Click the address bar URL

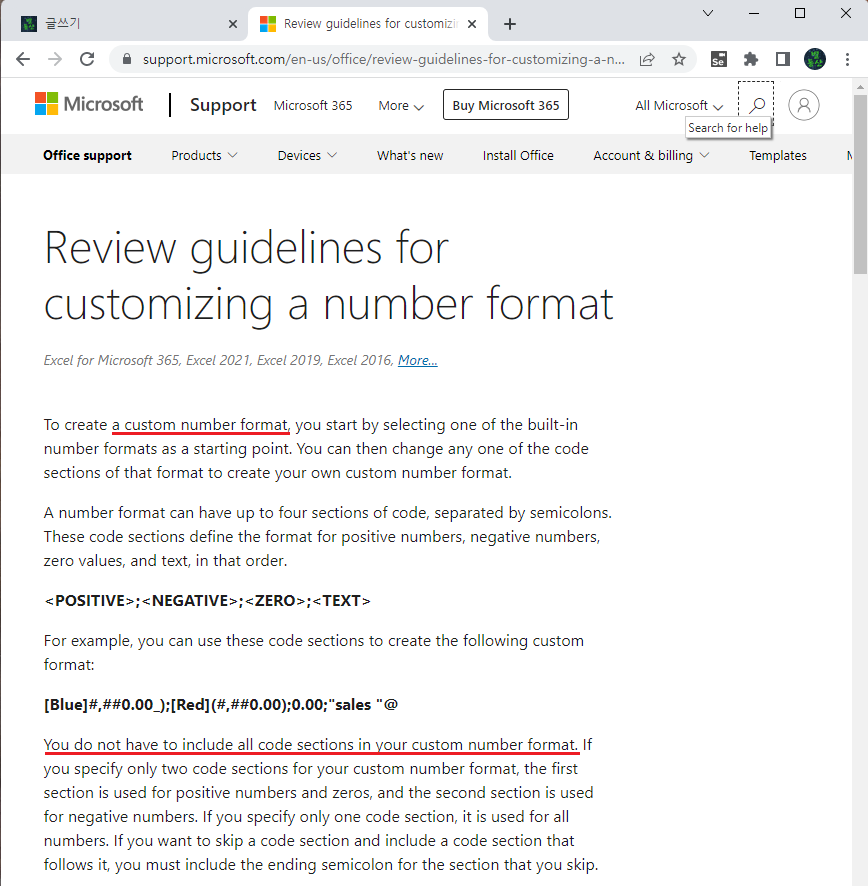384,59
